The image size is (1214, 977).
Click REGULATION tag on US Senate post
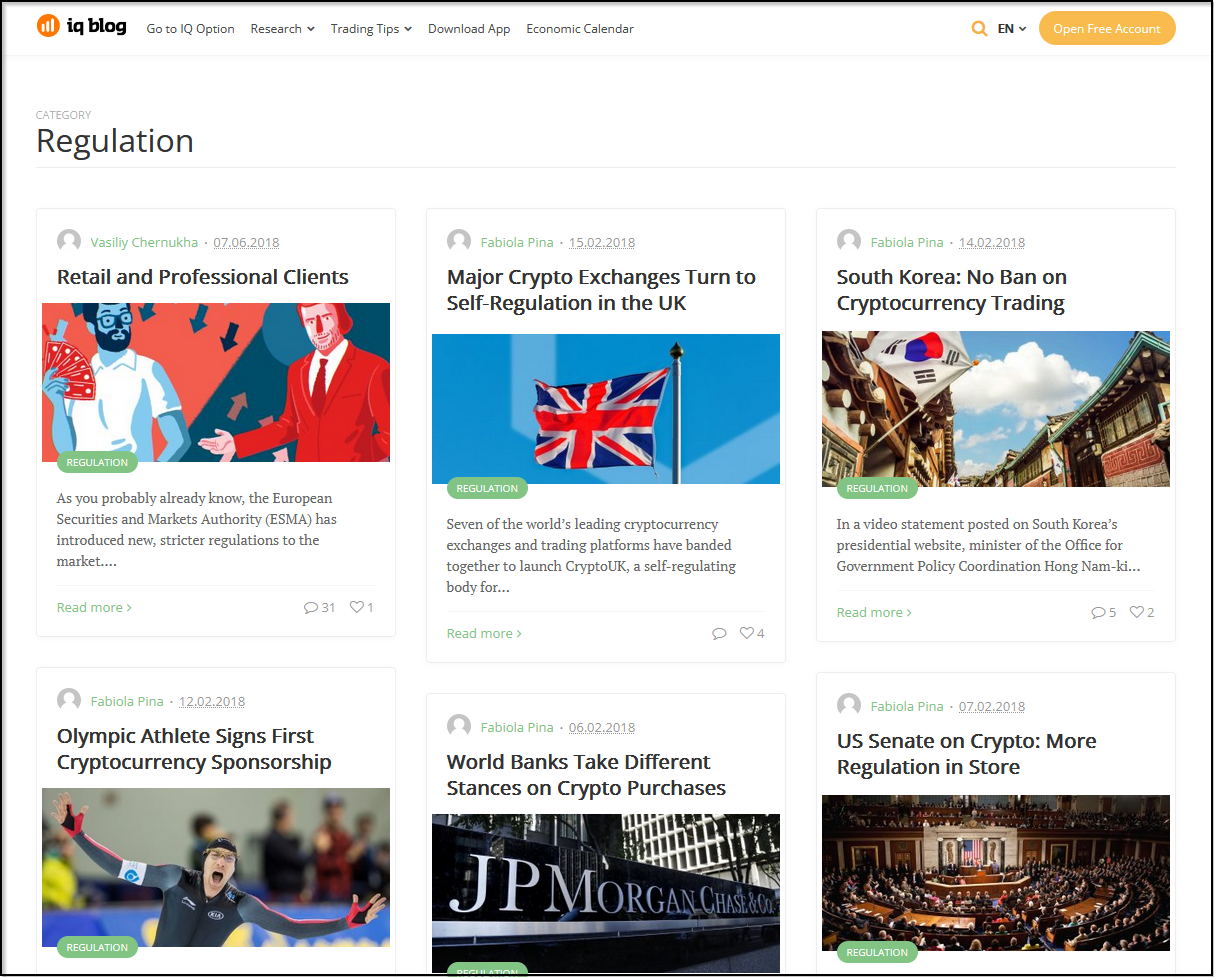click(x=877, y=952)
